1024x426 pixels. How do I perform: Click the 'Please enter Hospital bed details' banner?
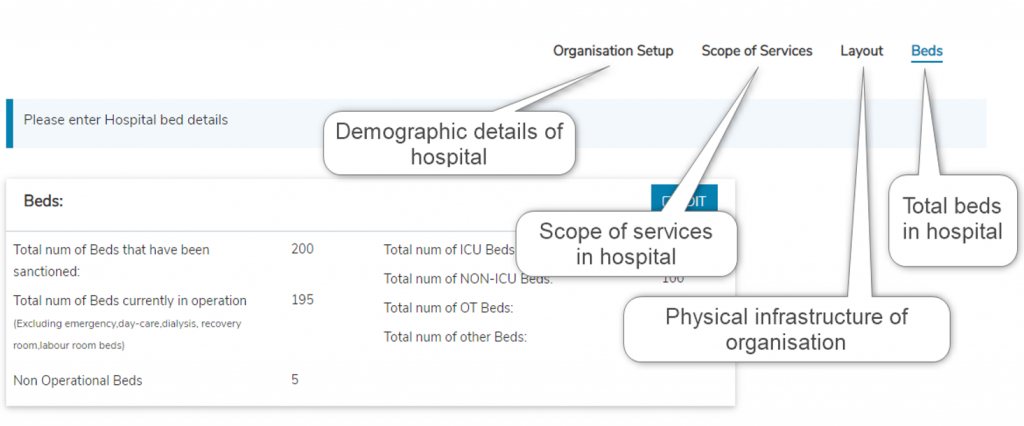(126, 120)
